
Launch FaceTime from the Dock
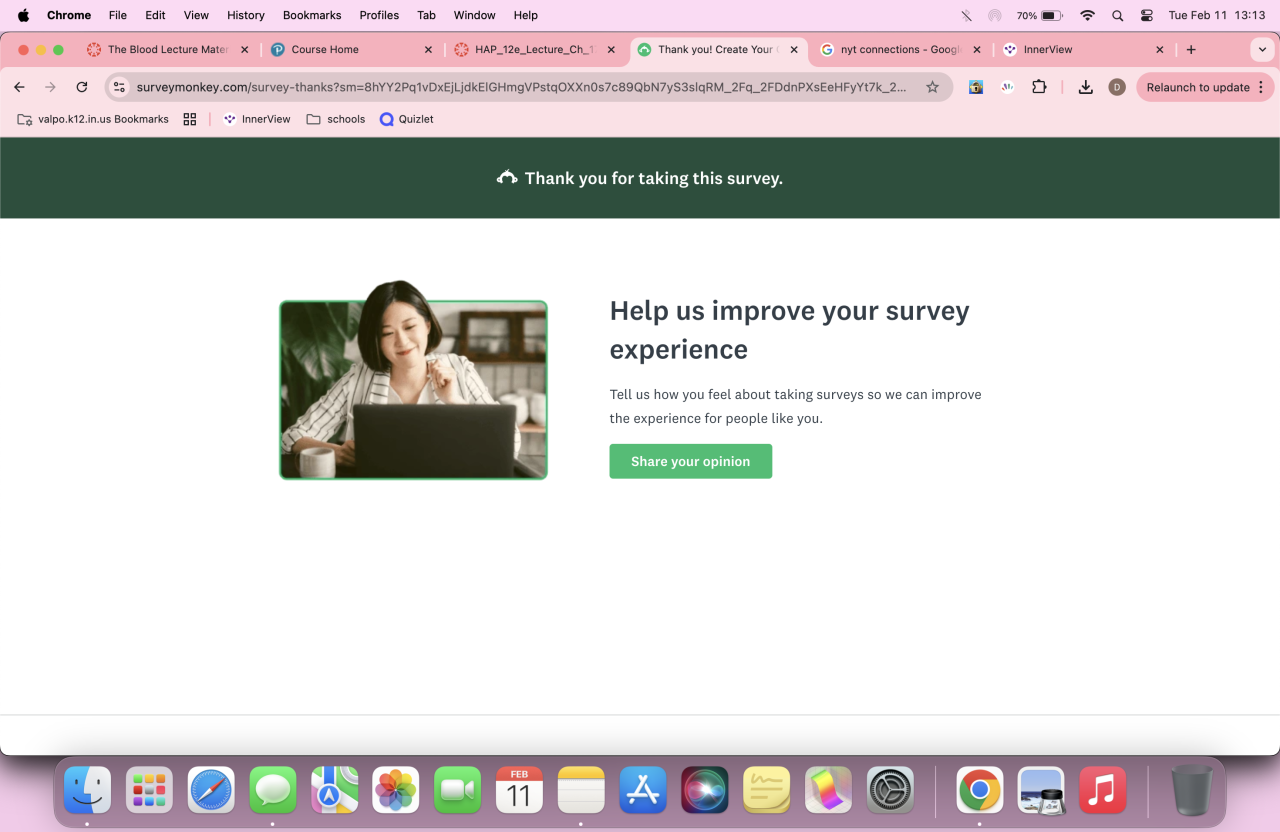pyautogui.click(x=458, y=791)
